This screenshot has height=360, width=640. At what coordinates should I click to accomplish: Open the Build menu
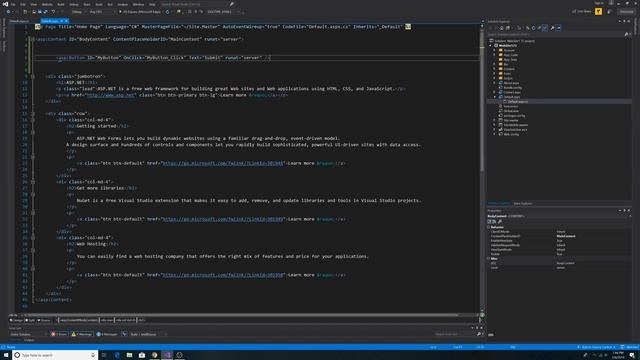[x=61, y=4]
